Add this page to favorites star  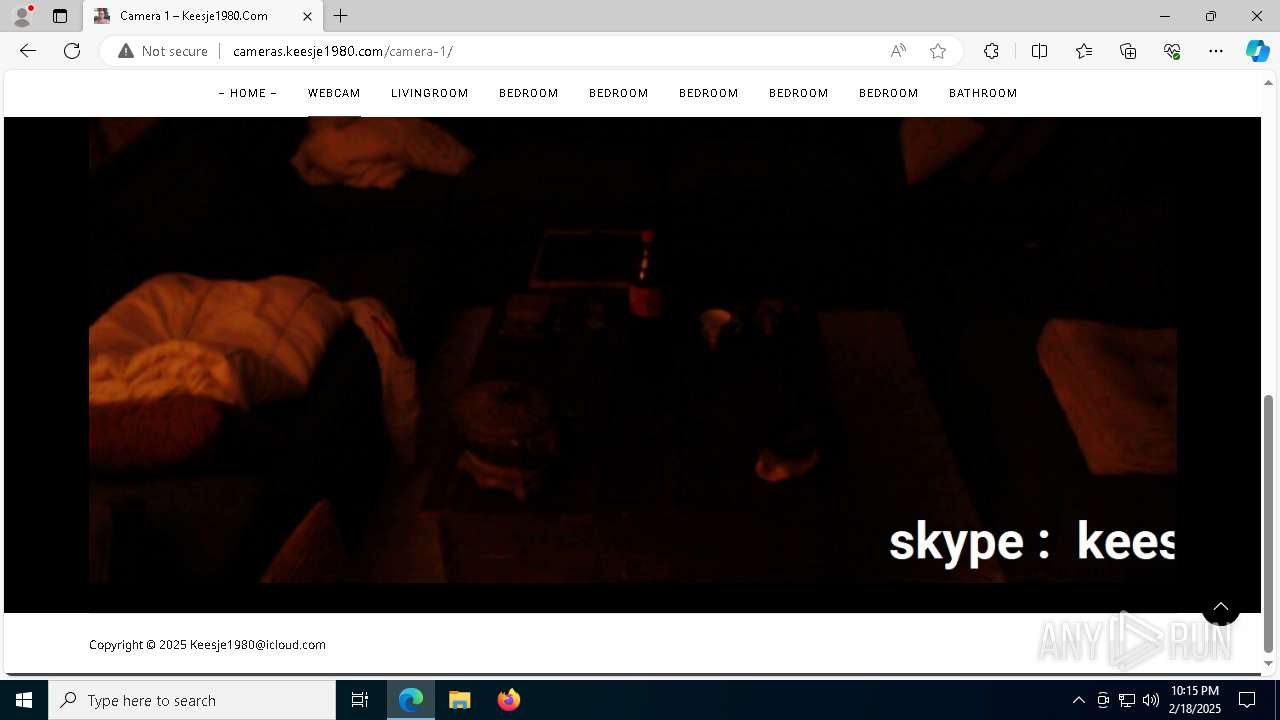(938, 51)
